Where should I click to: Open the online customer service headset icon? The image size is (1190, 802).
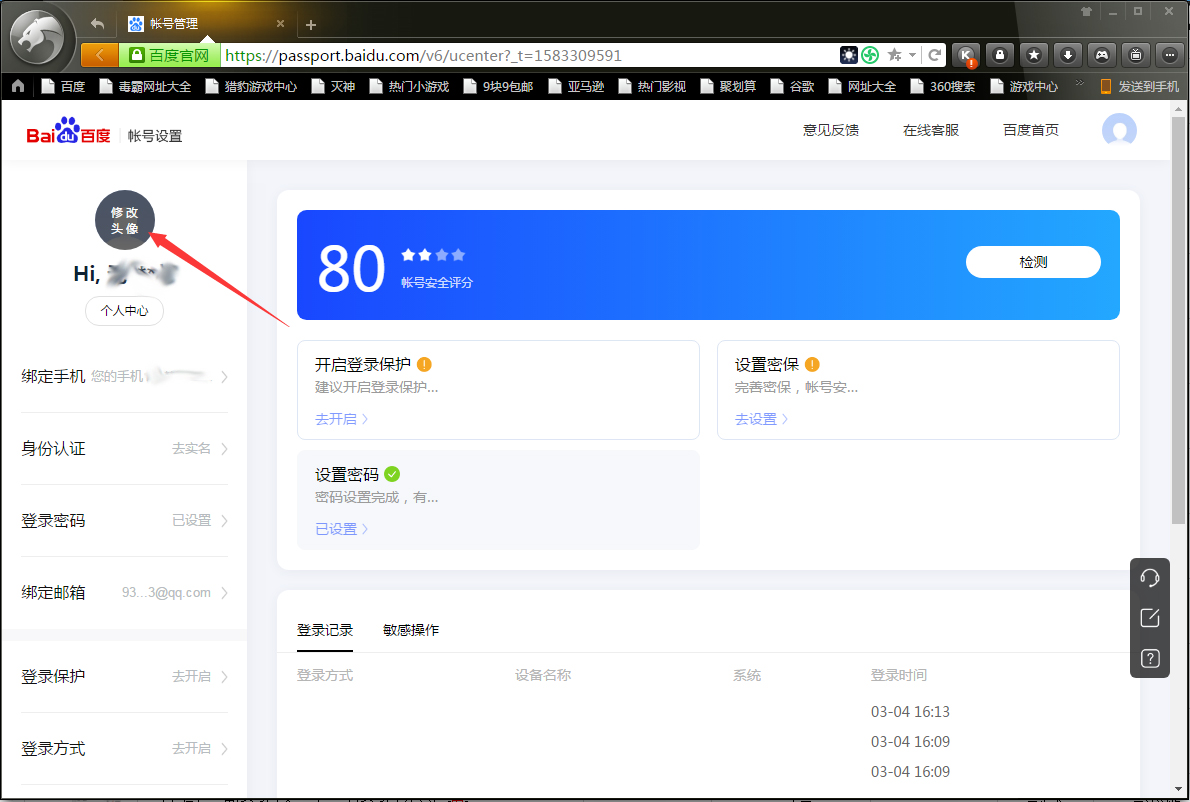point(1149,577)
